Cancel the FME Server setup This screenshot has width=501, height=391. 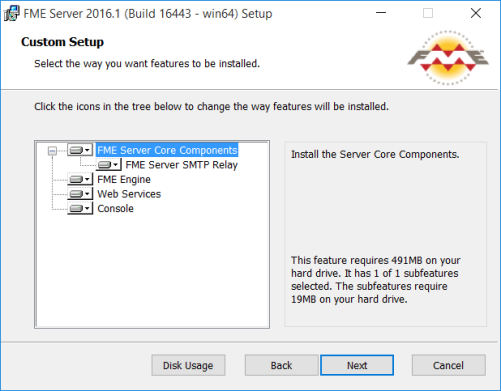448,365
